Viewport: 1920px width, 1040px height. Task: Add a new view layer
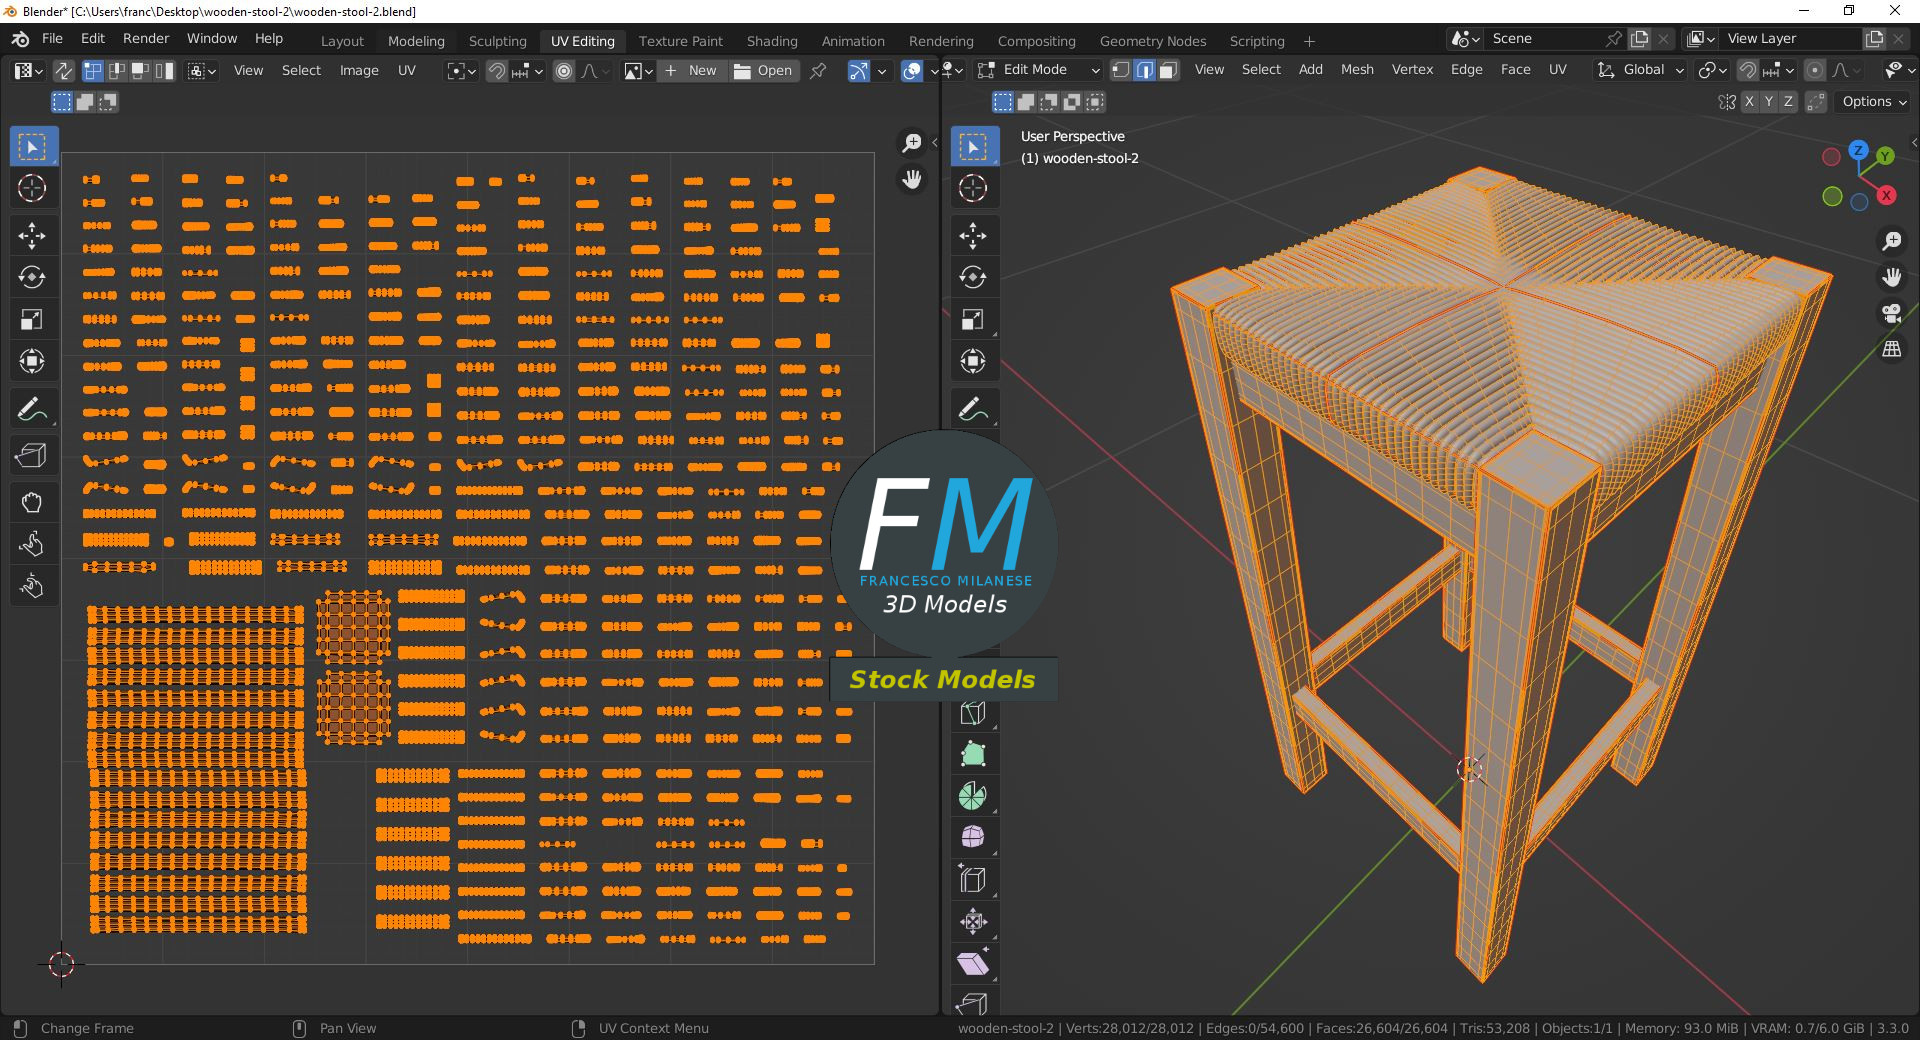(x=1874, y=39)
